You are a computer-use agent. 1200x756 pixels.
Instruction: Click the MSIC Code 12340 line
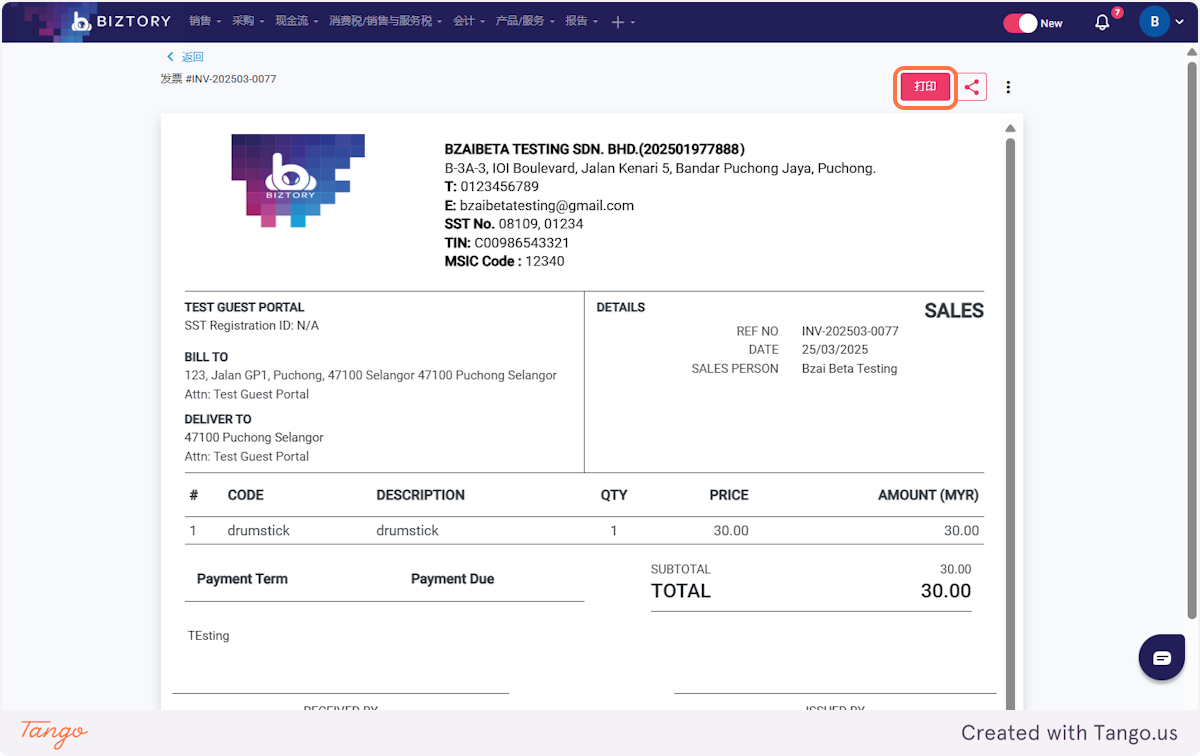[504, 261]
